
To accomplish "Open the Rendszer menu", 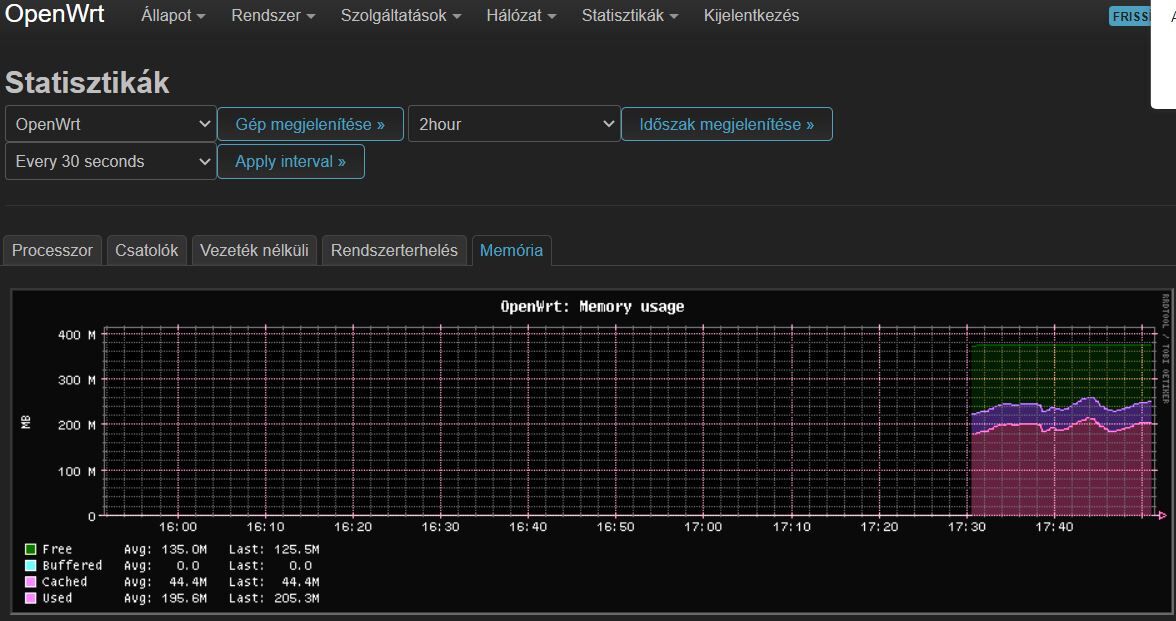I will (x=273, y=16).
